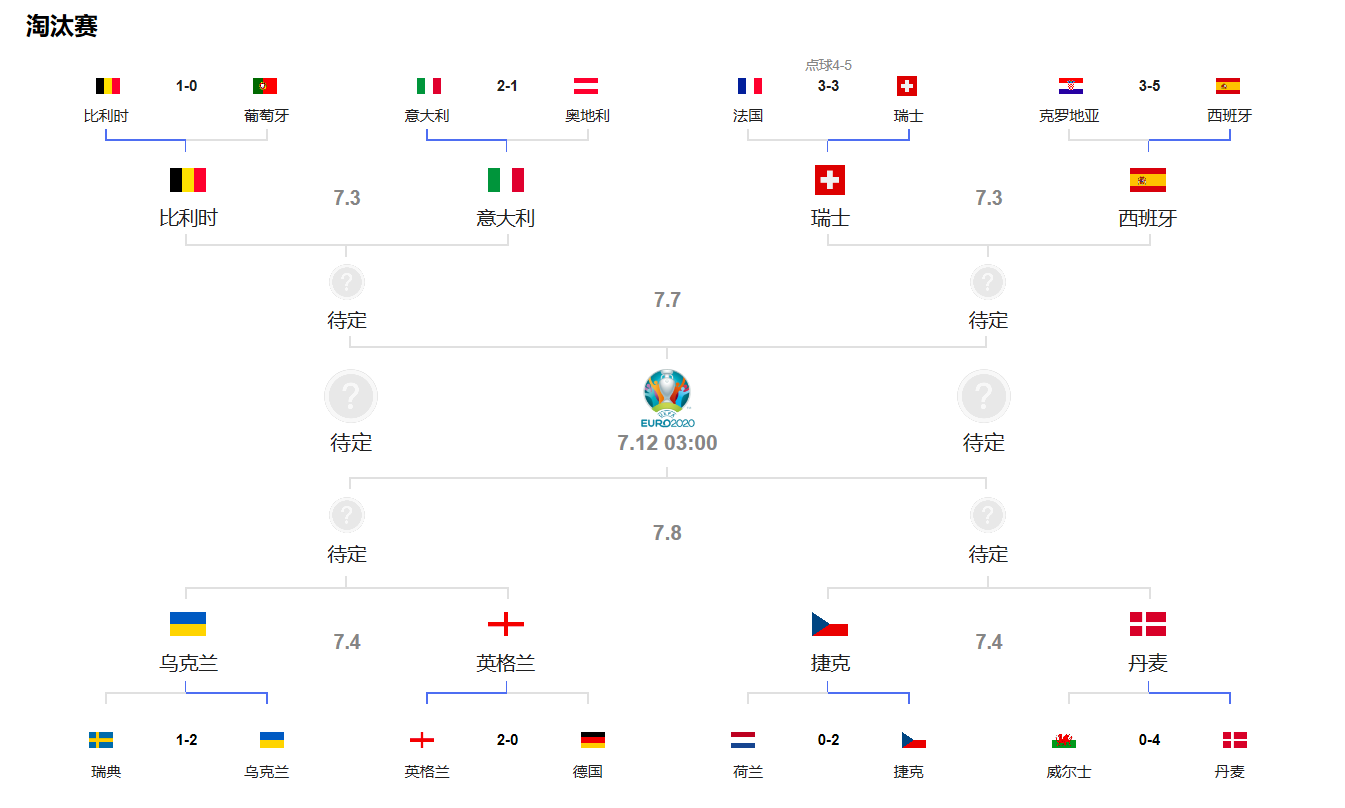Open the 1-0 Belgium vs Portugal score

[x=187, y=86]
